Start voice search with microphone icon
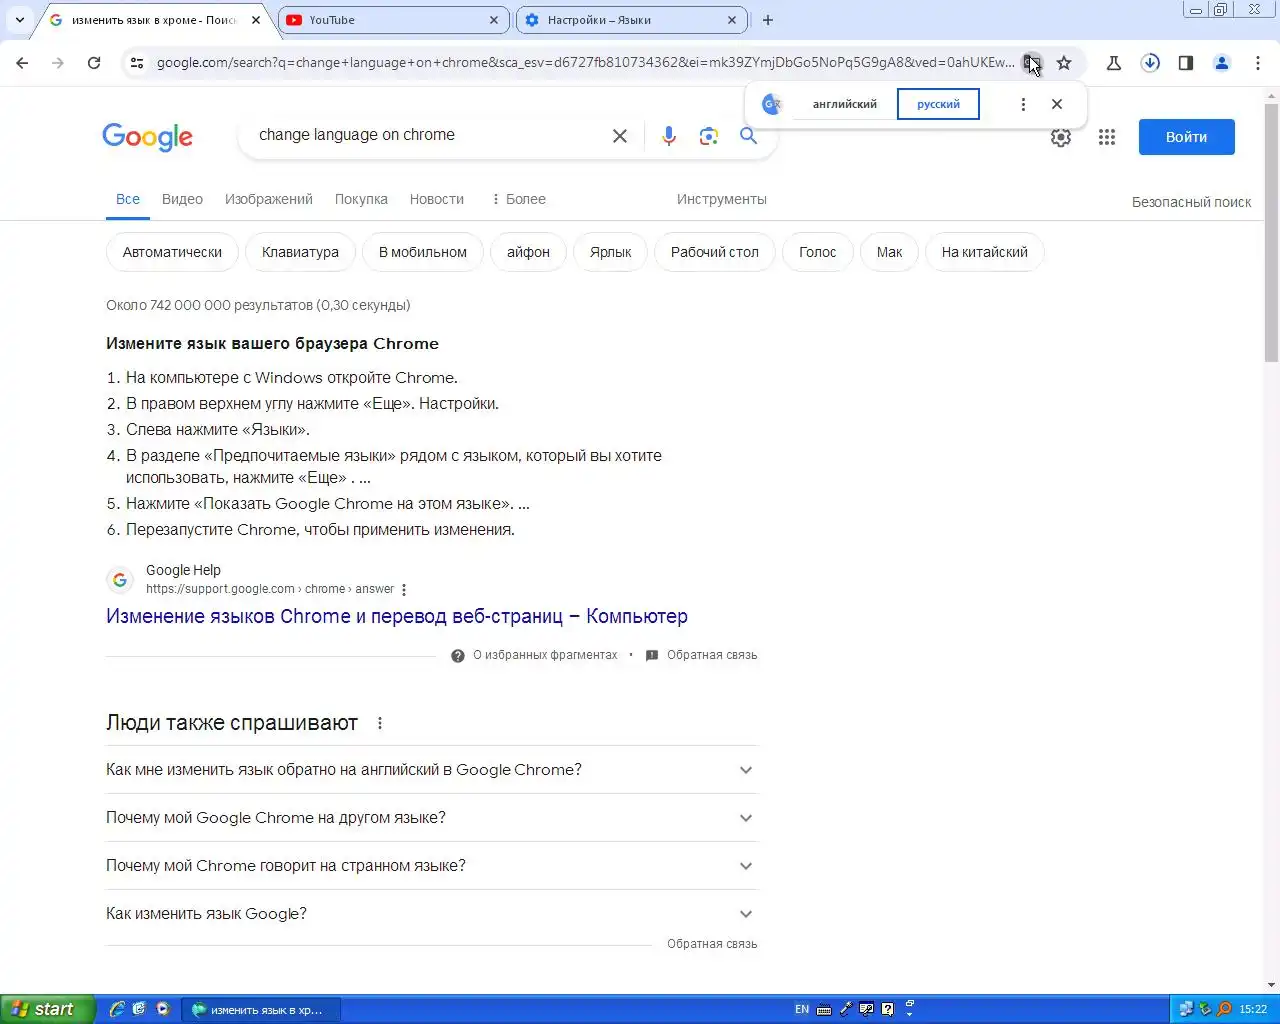Screen dimensions: 1280x1024 (669, 136)
